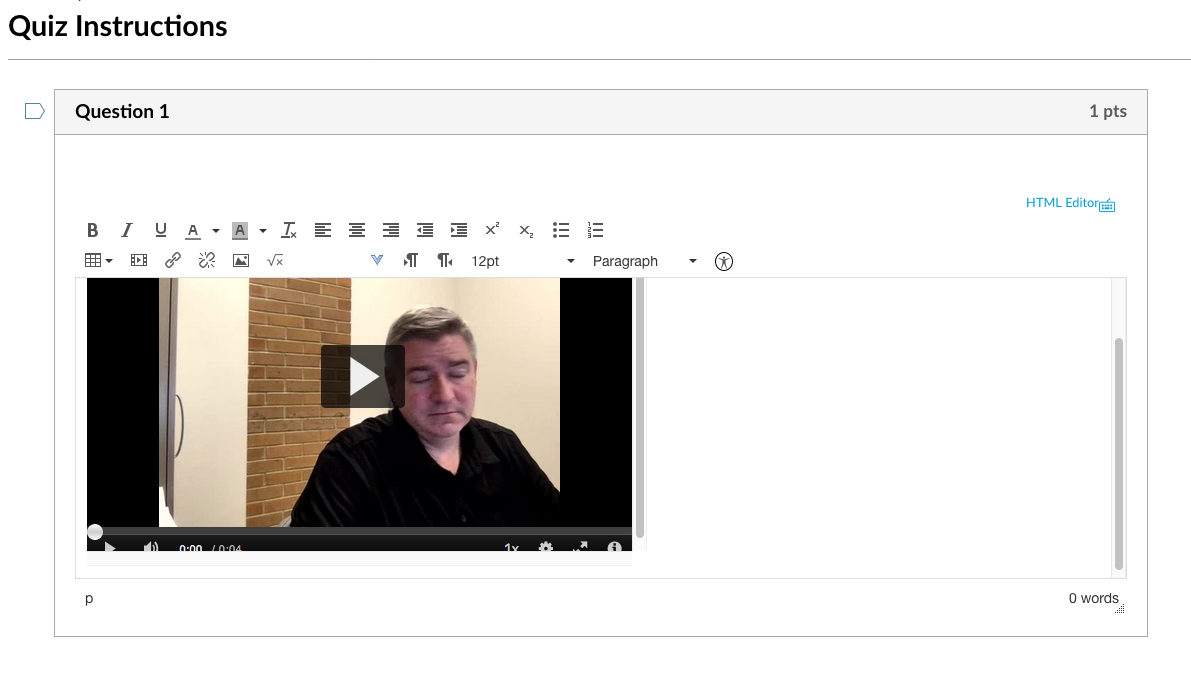Image resolution: width=1191 pixels, height=676 pixels.
Task: Apply subscript formatting
Action: click(x=526, y=231)
